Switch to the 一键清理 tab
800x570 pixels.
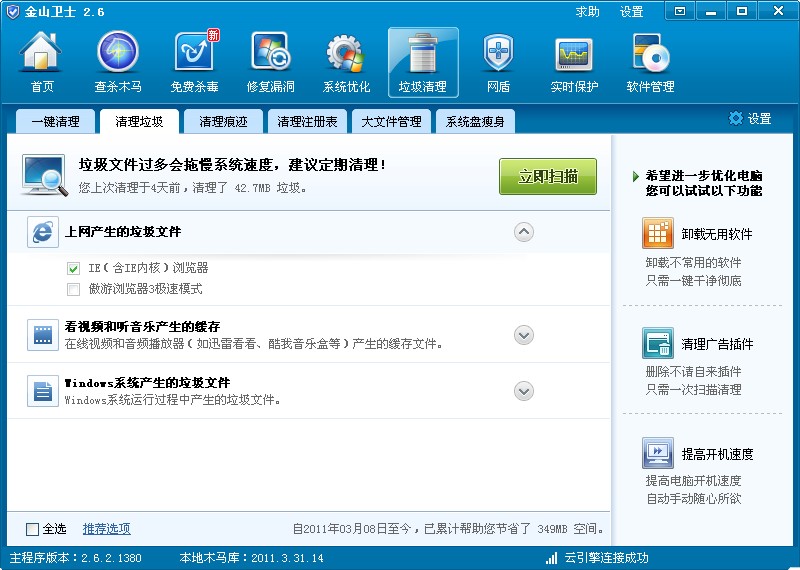click(x=55, y=121)
